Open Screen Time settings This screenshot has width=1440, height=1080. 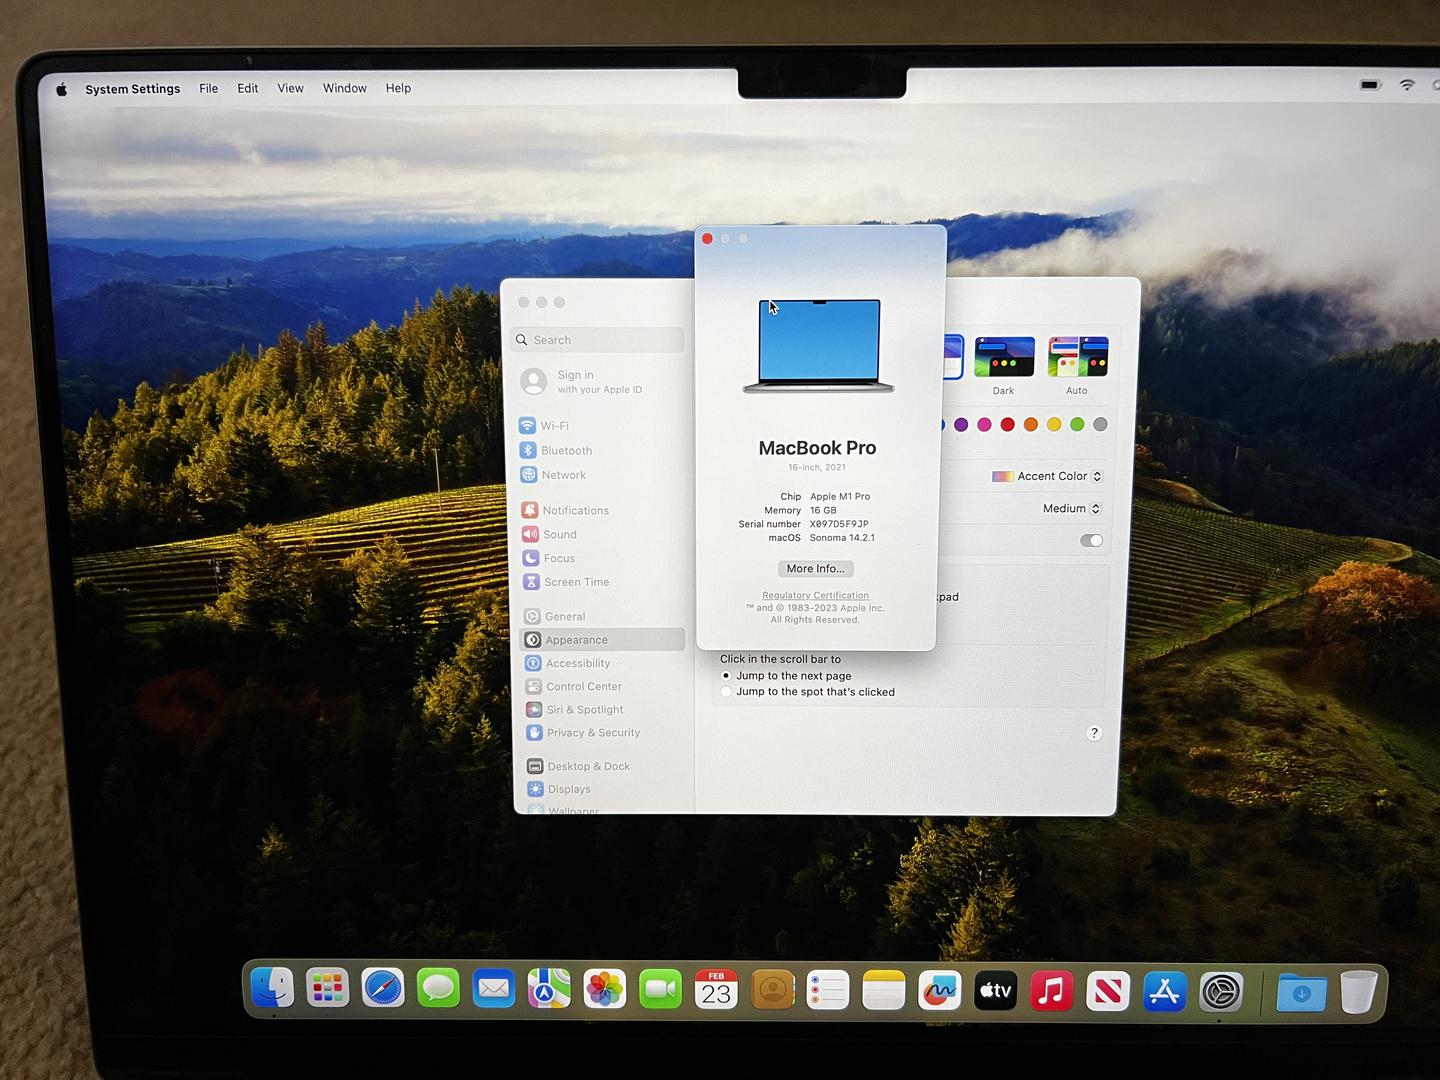(575, 582)
